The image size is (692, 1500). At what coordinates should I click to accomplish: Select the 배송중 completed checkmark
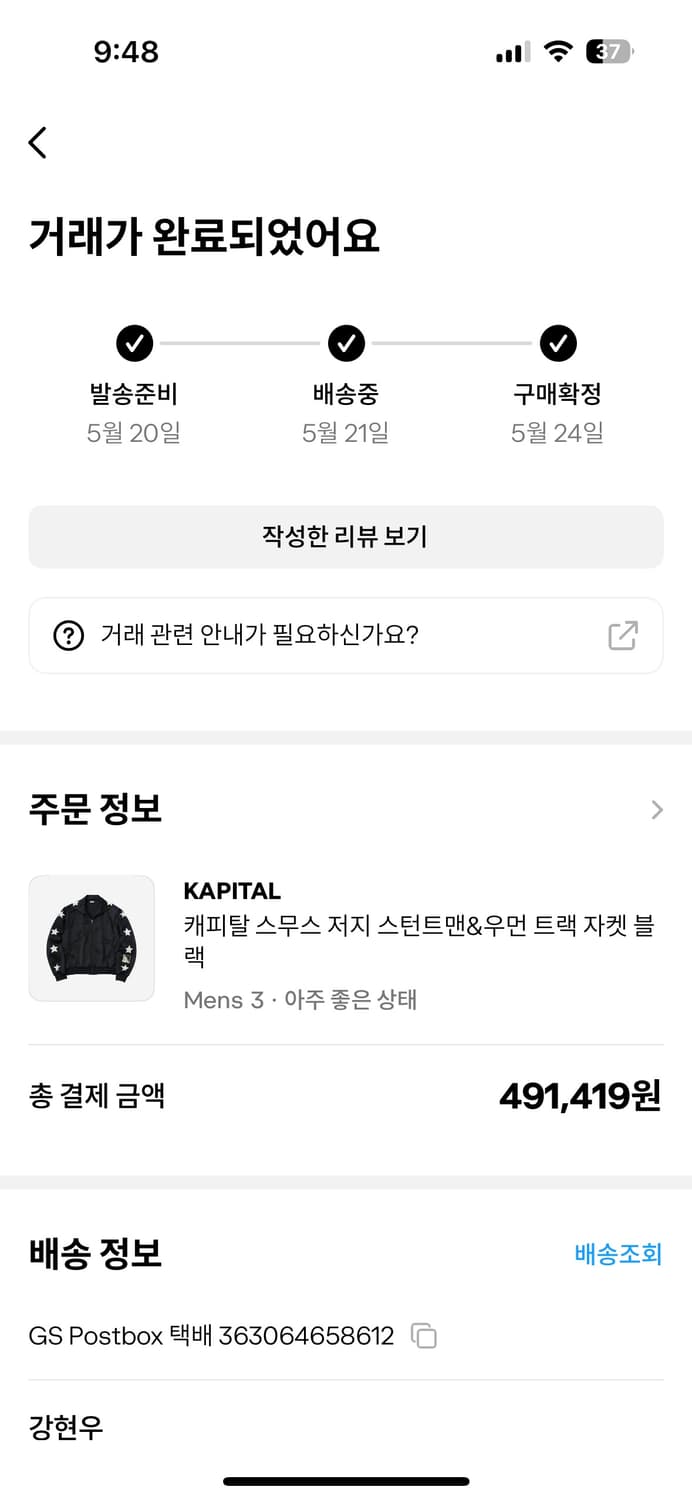pos(346,343)
